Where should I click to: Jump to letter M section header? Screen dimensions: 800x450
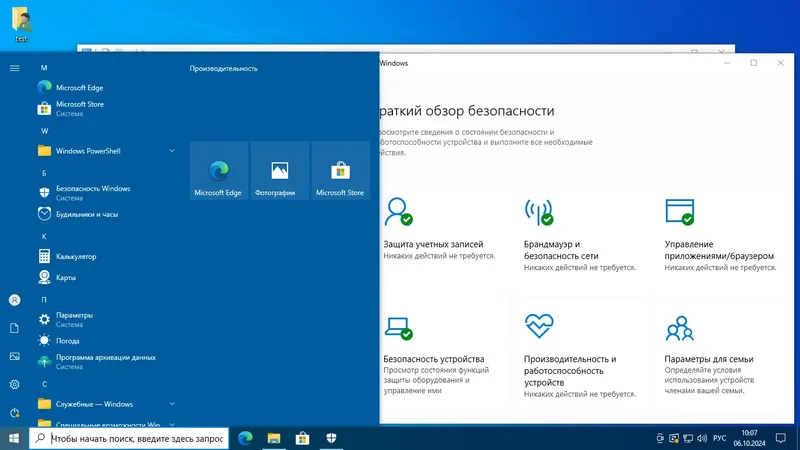pyautogui.click(x=44, y=68)
